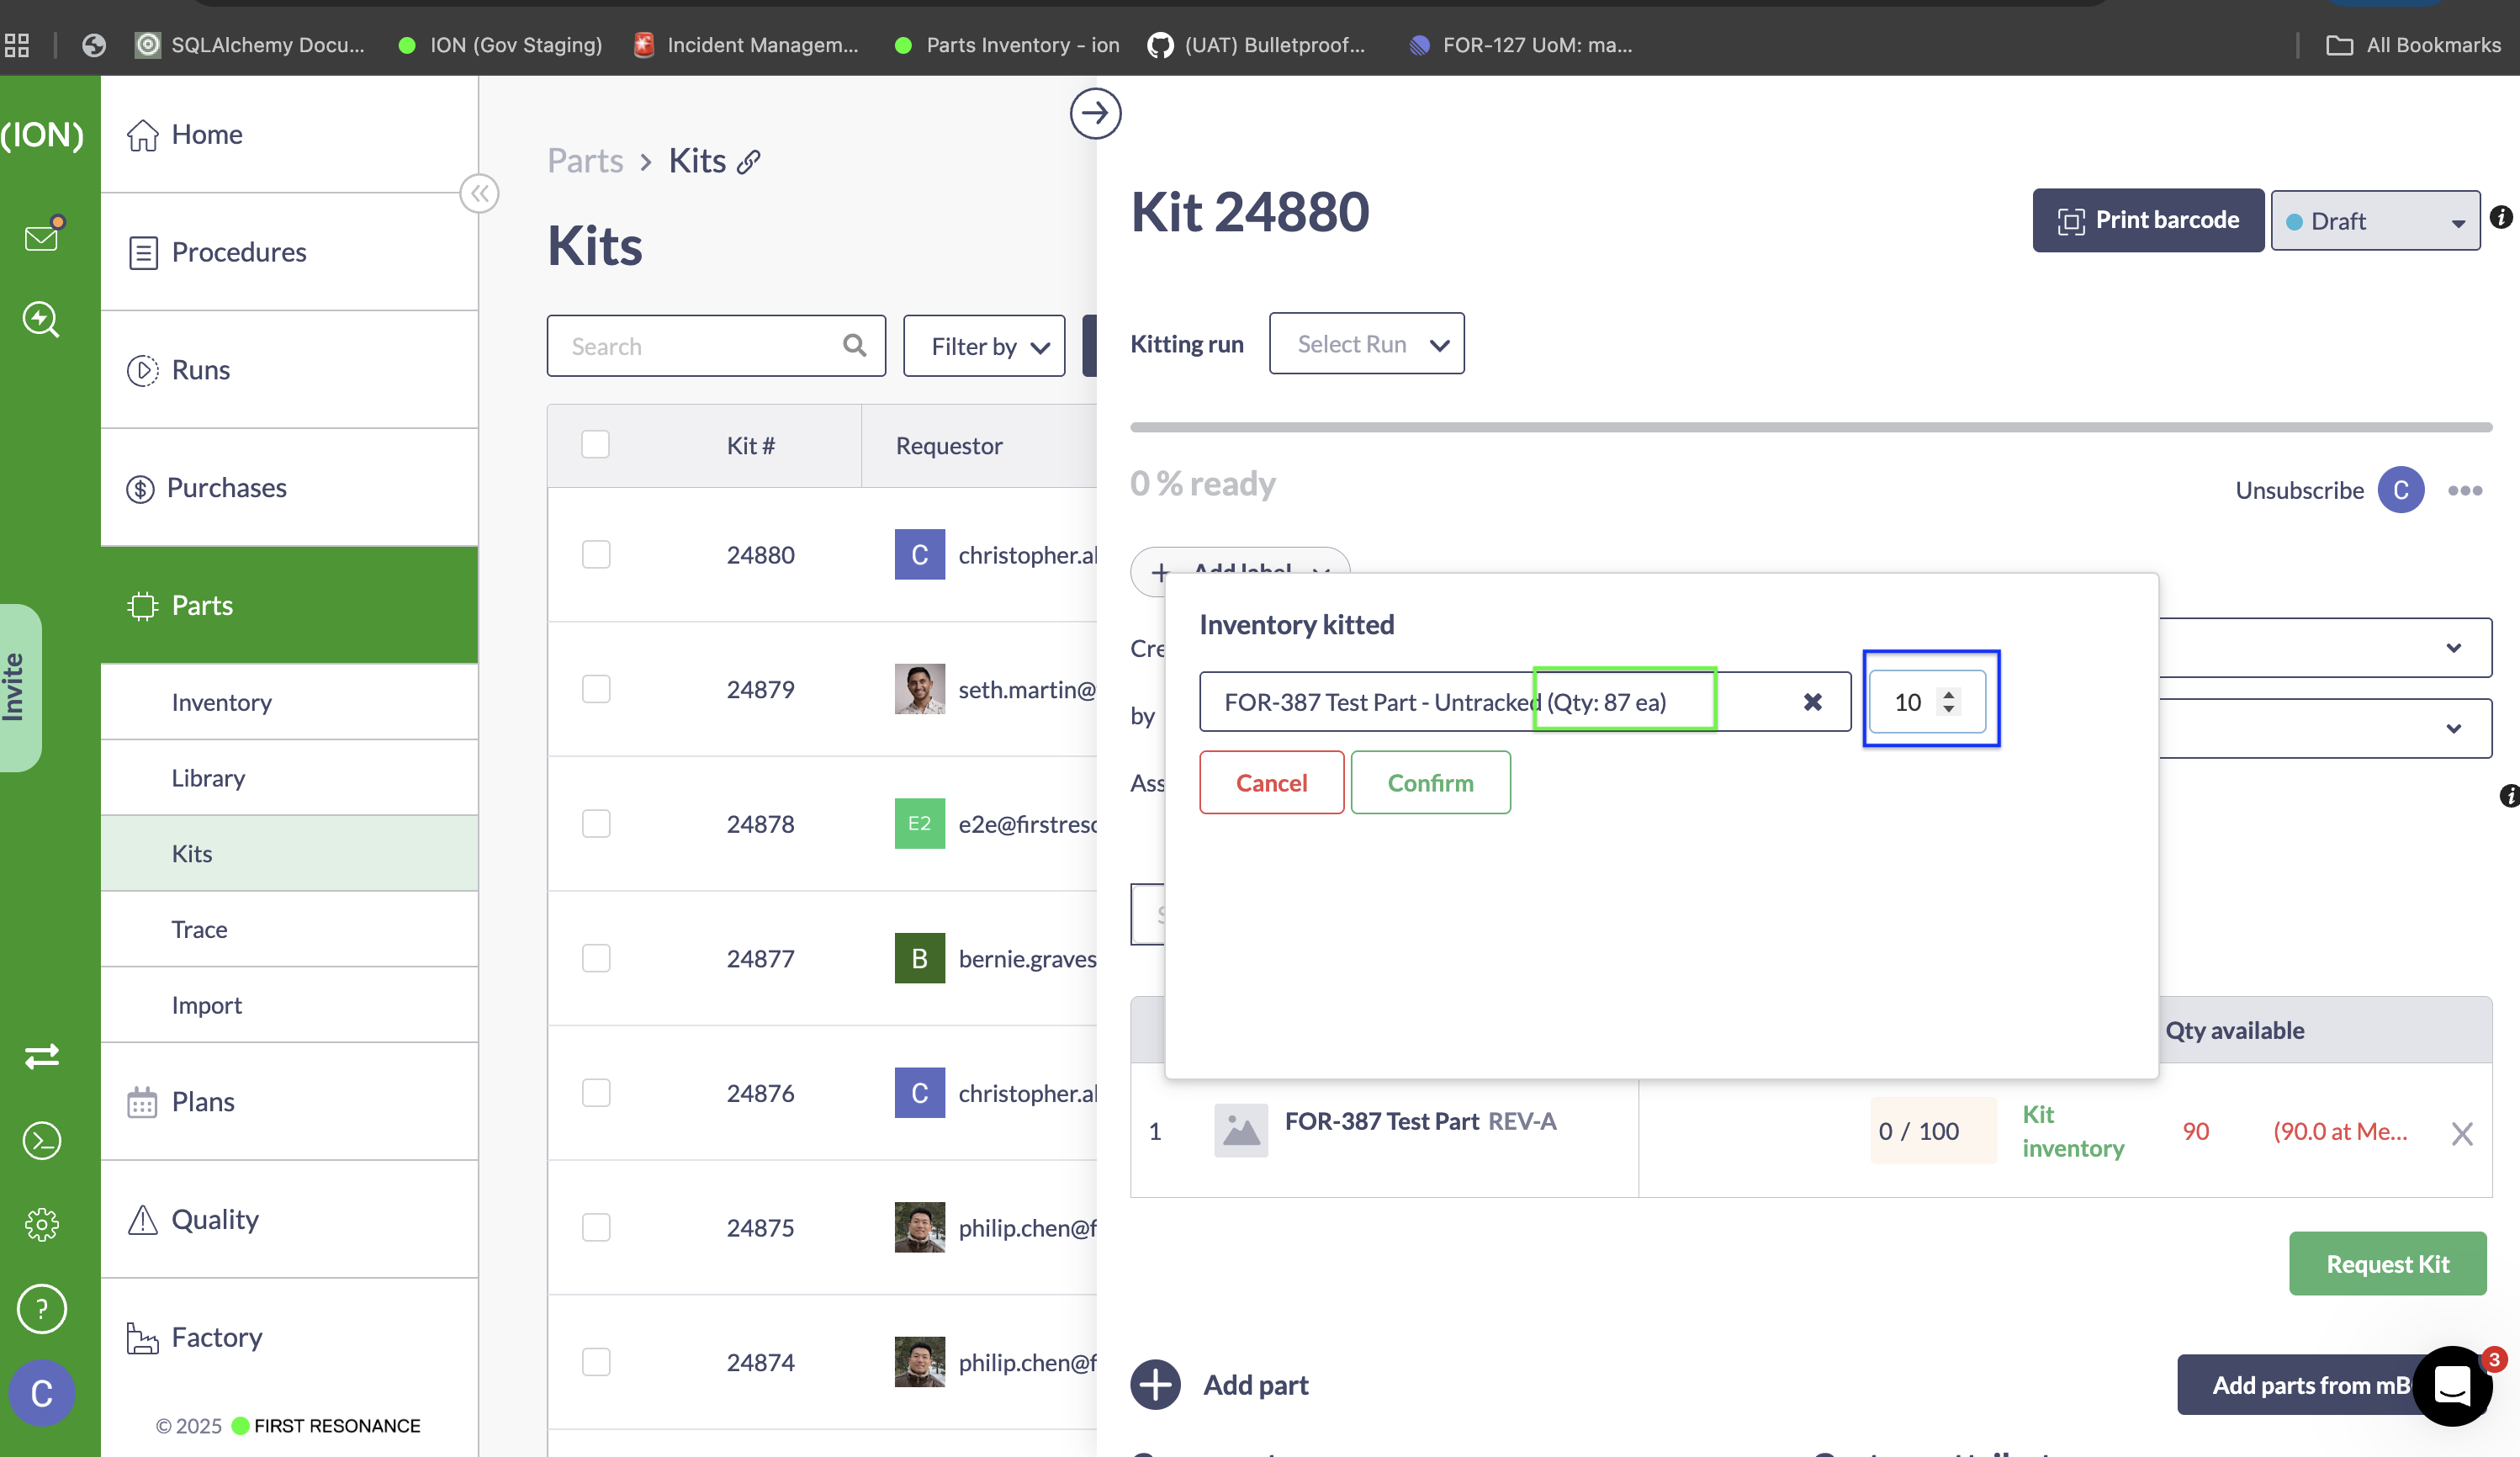The image size is (2520, 1457).
Task: Check the box for kit 24879
Action: click(x=596, y=689)
